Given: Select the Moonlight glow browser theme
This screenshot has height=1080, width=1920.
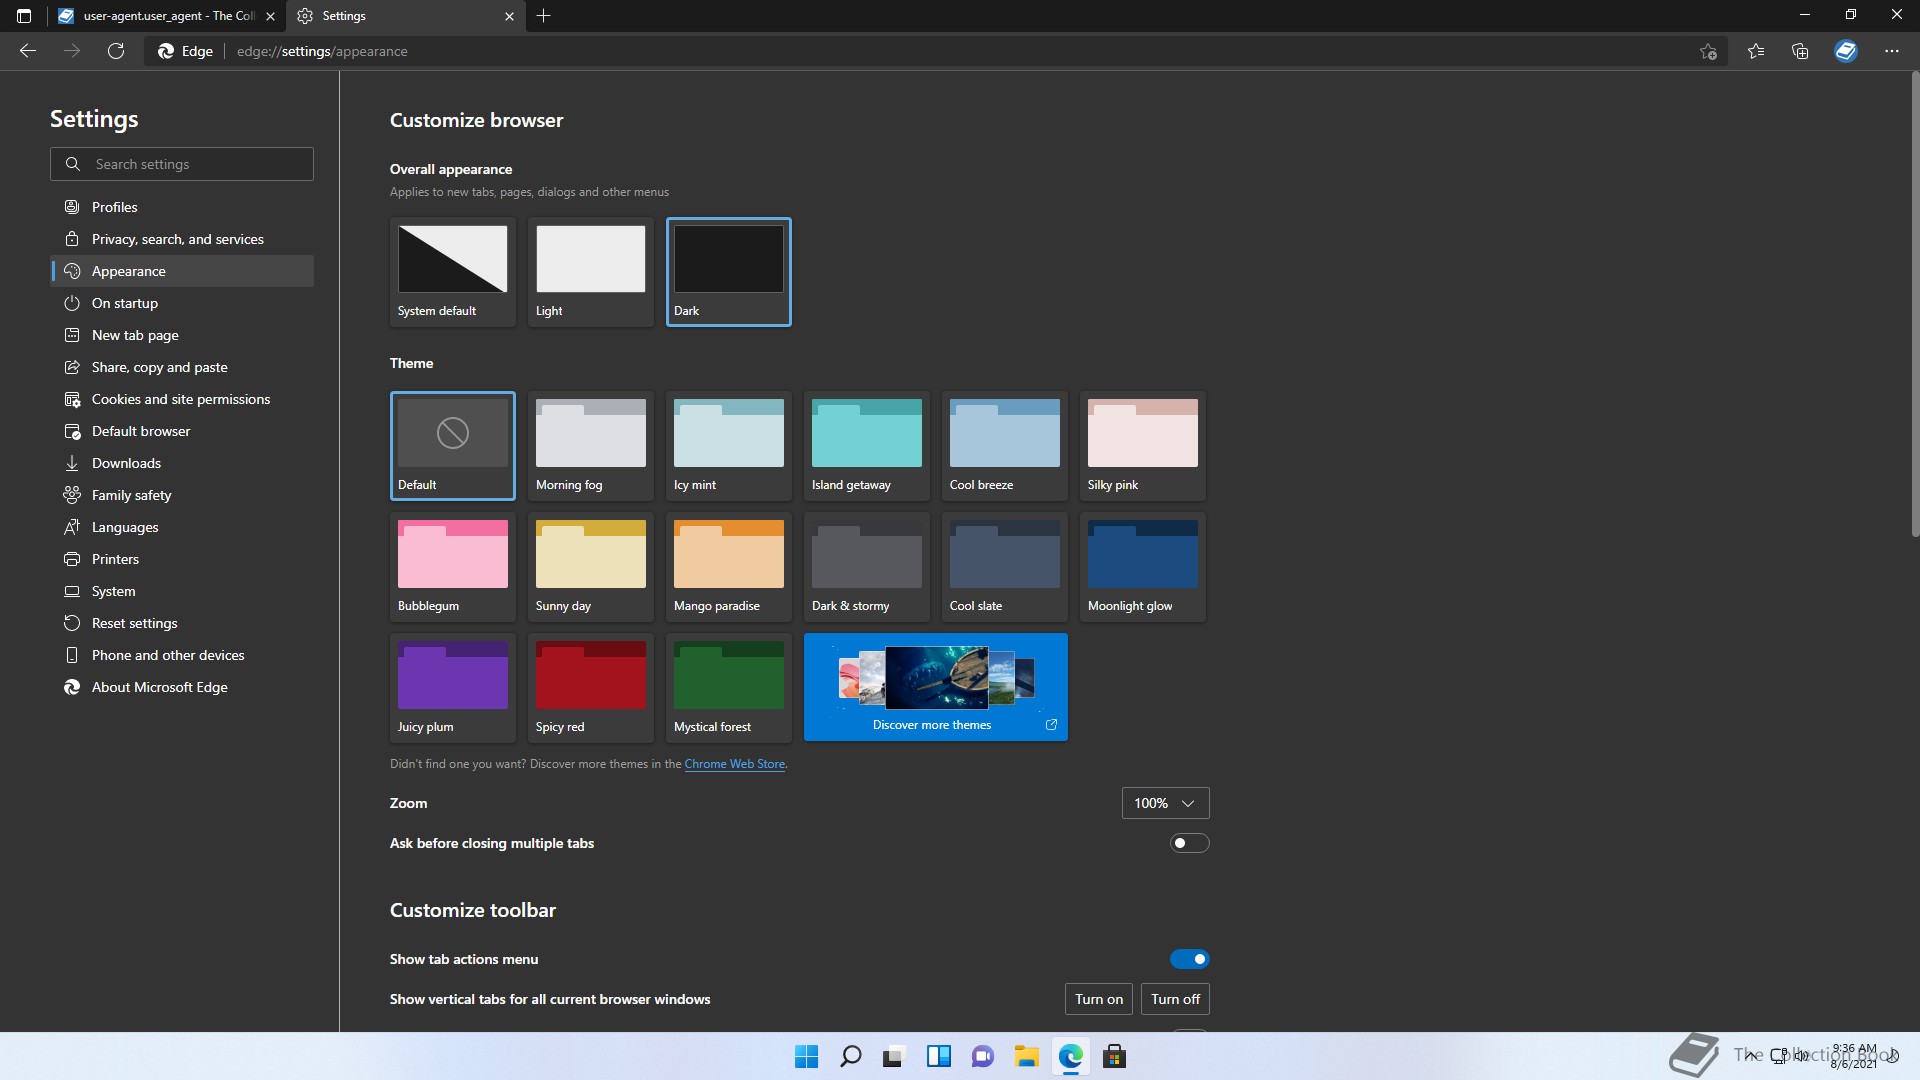Looking at the screenshot, I should point(1141,566).
